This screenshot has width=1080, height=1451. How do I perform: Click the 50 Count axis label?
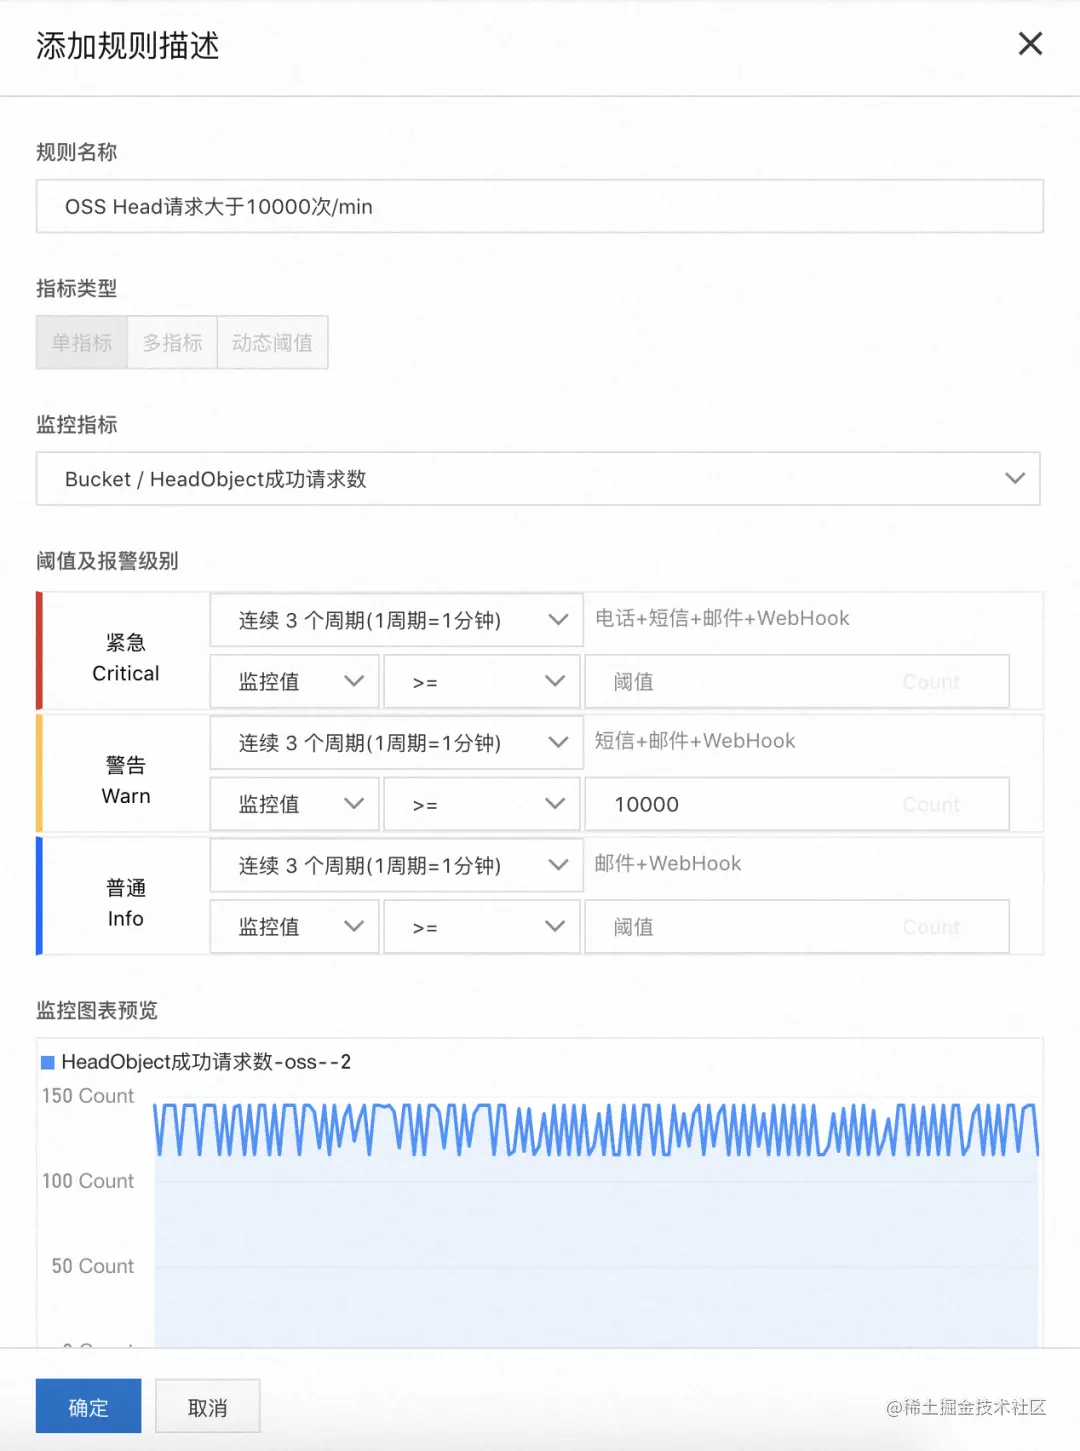pyautogui.click(x=93, y=1266)
